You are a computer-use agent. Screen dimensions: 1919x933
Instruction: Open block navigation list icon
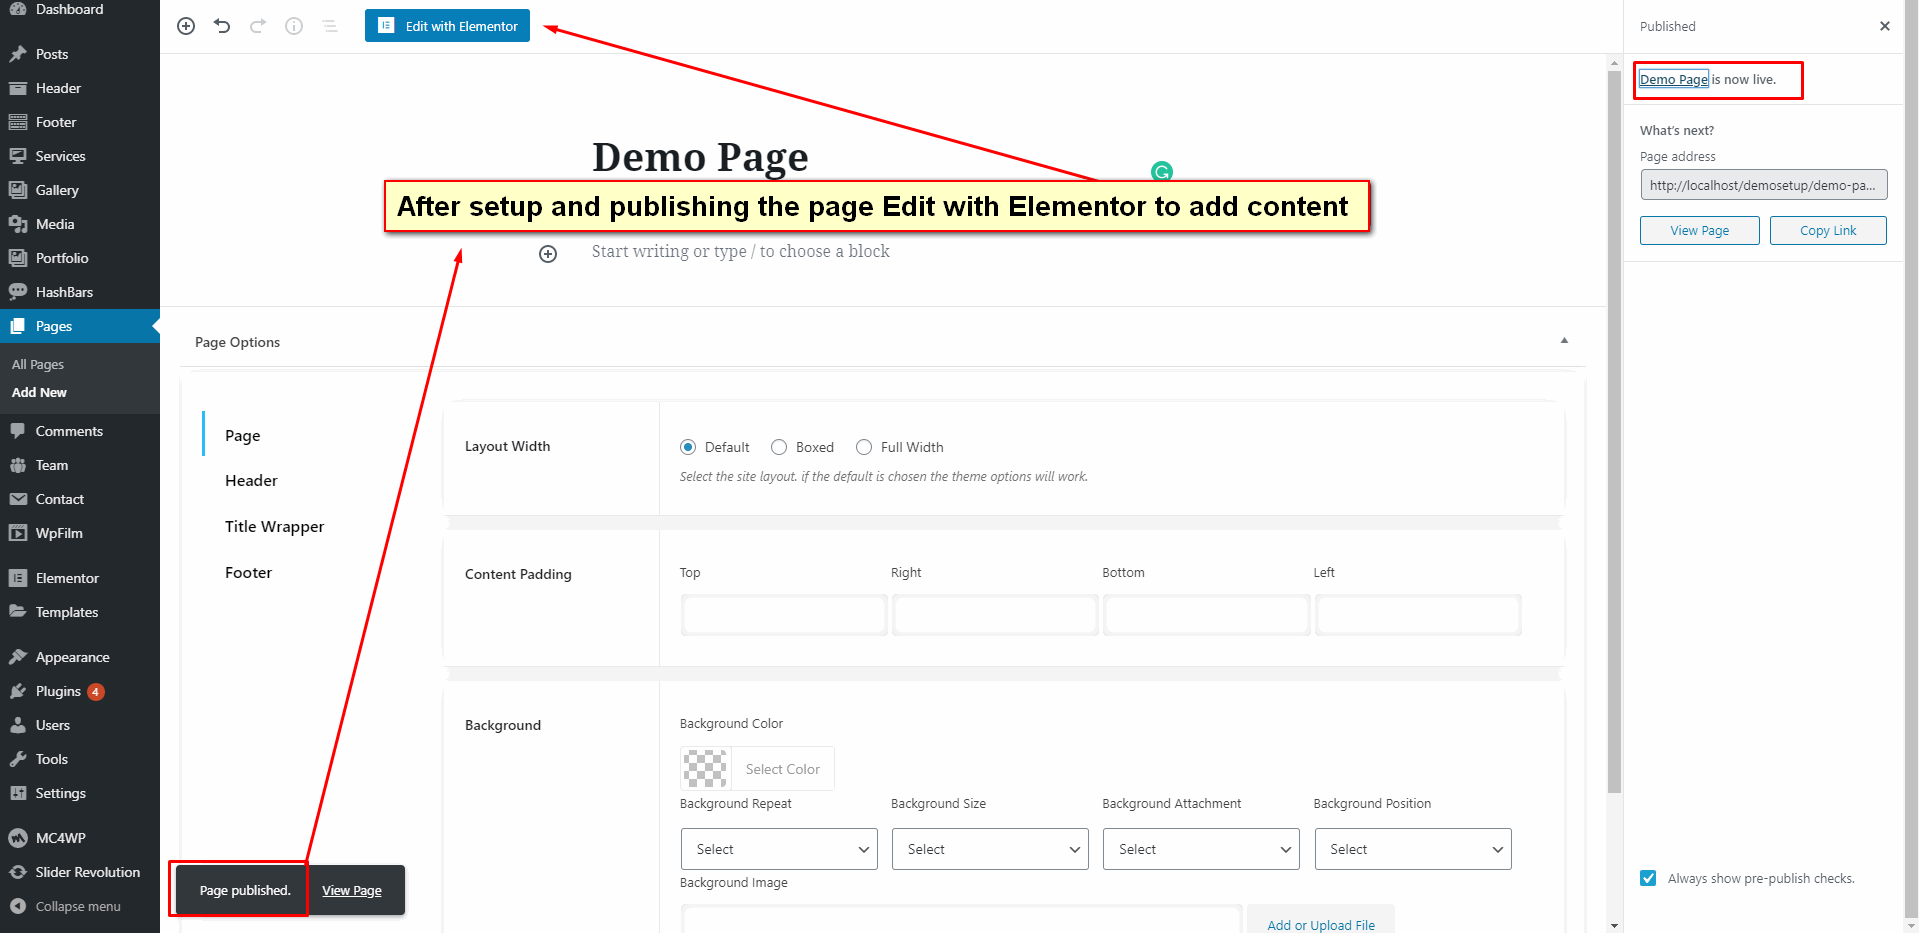point(330,26)
